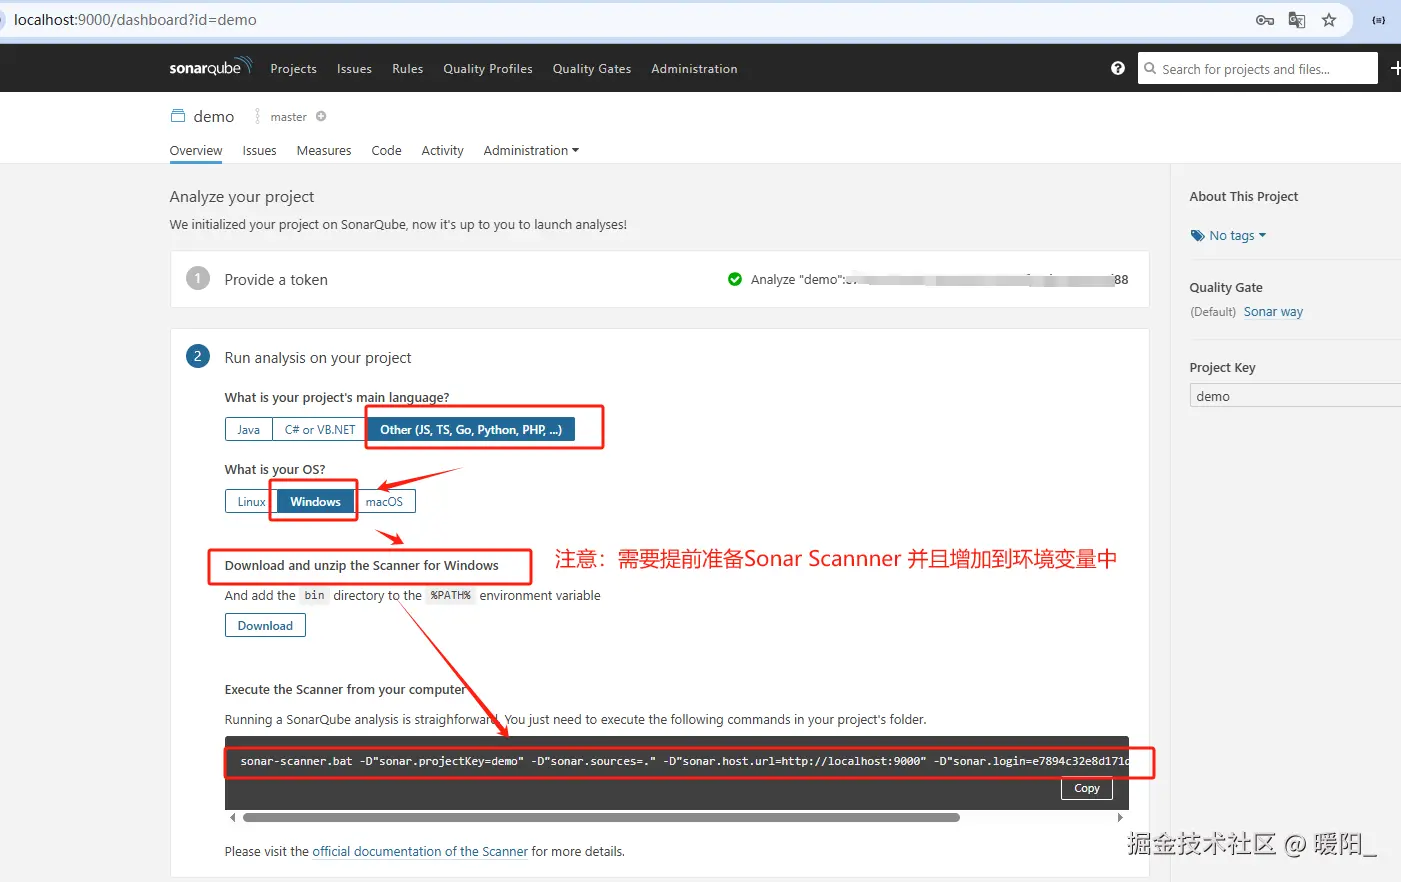Click the SonarQube logo
The height and width of the screenshot is (882, 1401).
tap(211, 67)
